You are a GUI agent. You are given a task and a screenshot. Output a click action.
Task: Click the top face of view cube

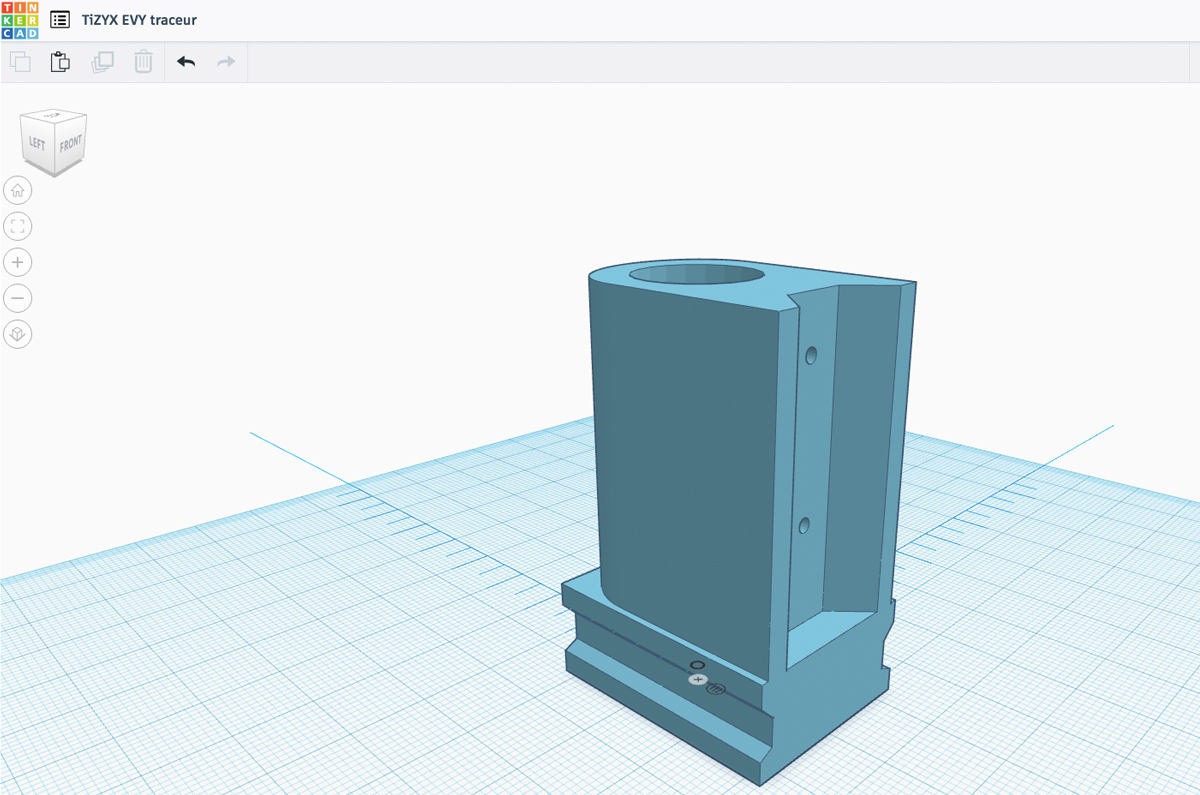point(54,115)
